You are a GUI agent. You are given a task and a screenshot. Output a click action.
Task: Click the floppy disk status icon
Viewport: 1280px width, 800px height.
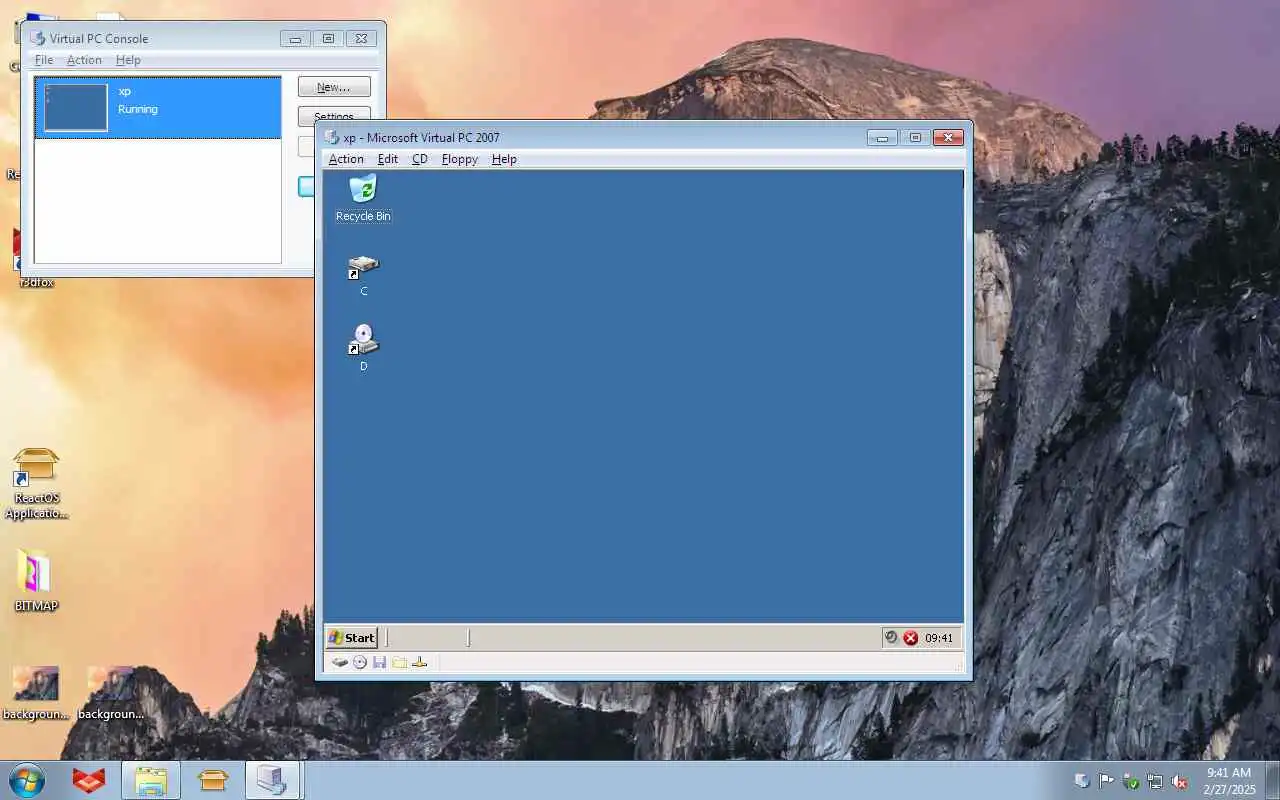[379, 663]
